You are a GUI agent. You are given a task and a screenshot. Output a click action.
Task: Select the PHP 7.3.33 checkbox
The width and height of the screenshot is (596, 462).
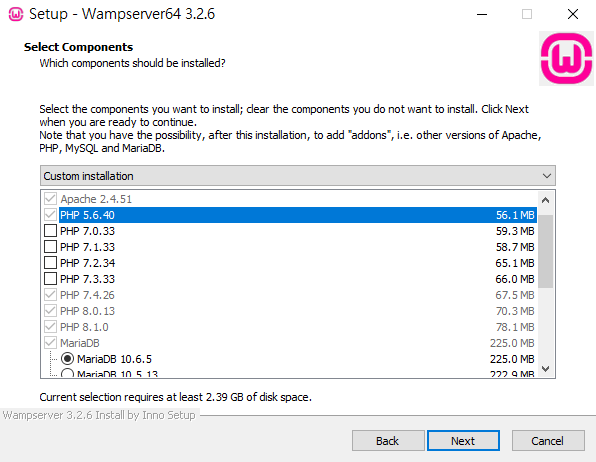click(51, 279)
